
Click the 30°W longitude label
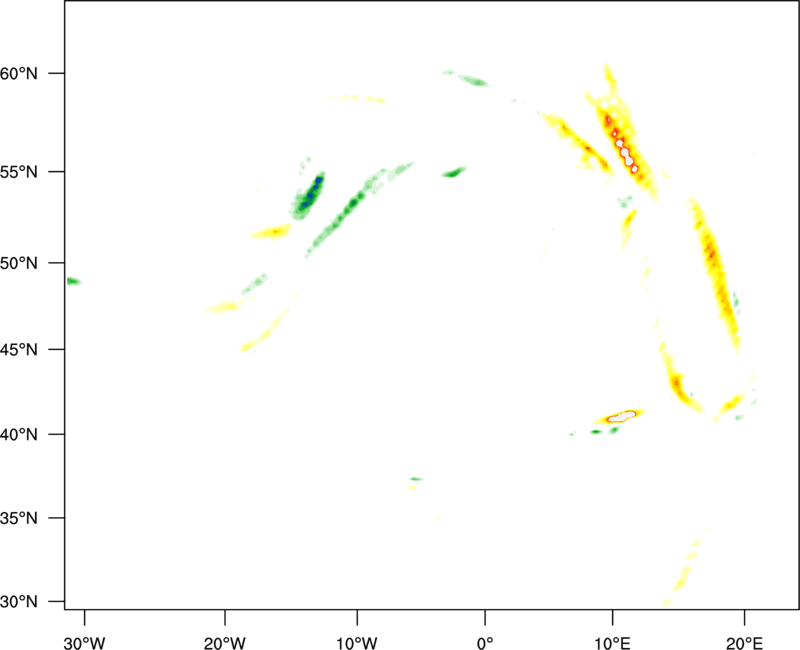point(84,643)
